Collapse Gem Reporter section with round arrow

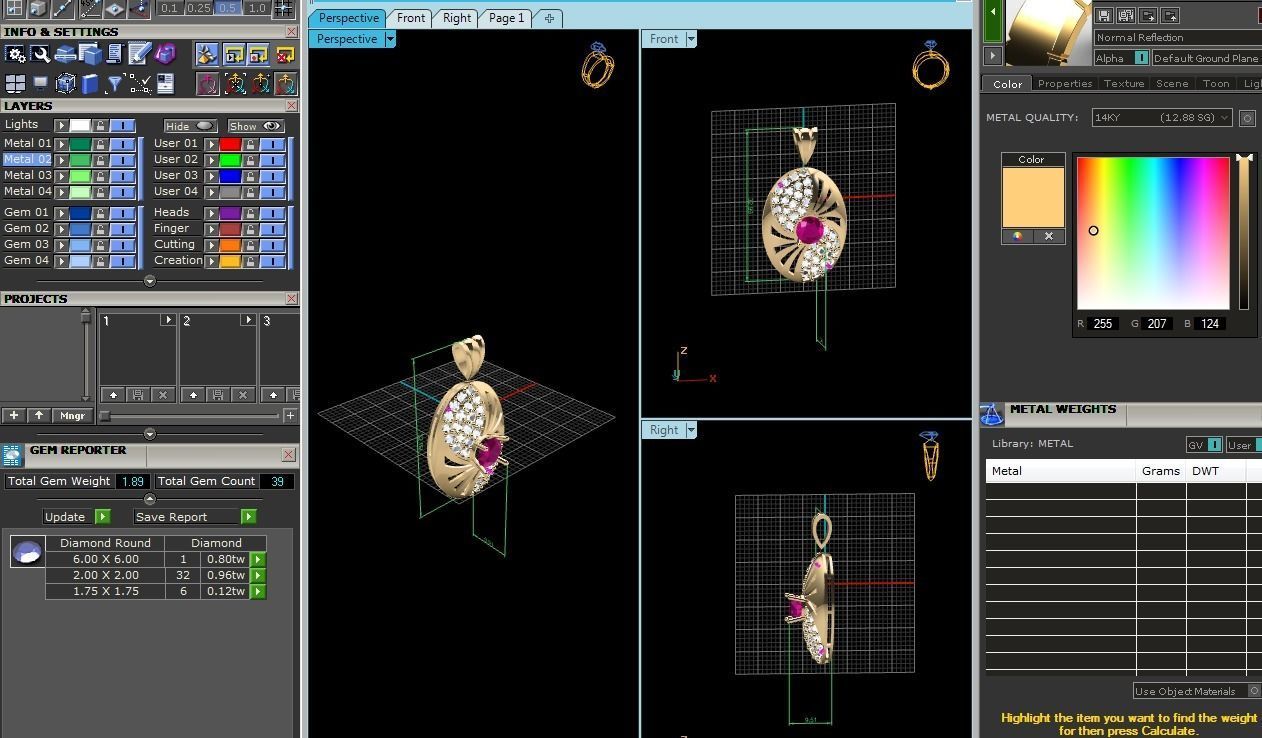(x=150, y=498)
